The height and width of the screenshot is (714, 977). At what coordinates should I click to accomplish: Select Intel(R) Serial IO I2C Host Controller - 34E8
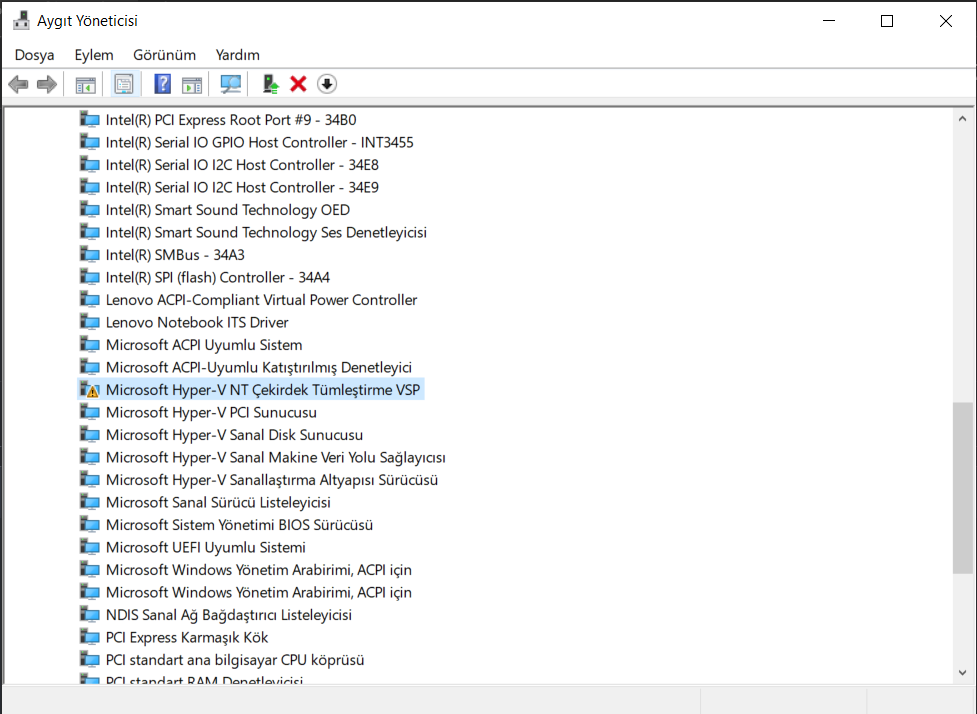(242, 165)
